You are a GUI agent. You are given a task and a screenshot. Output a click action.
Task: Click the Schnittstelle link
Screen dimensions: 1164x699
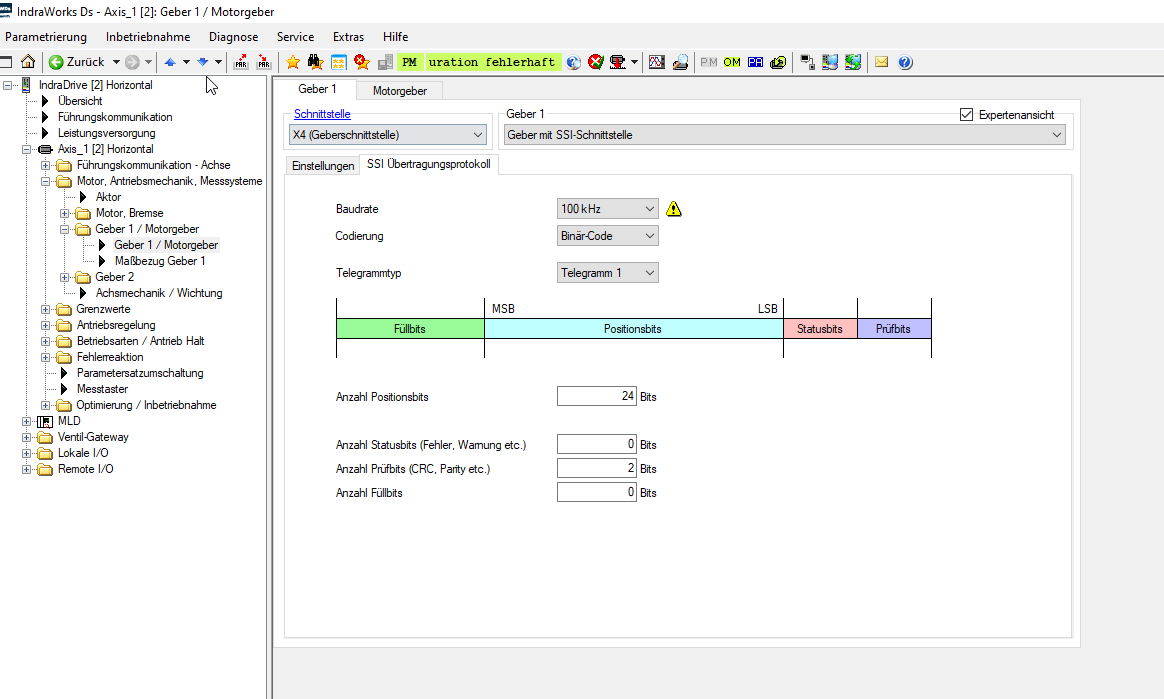pos(322,114)
